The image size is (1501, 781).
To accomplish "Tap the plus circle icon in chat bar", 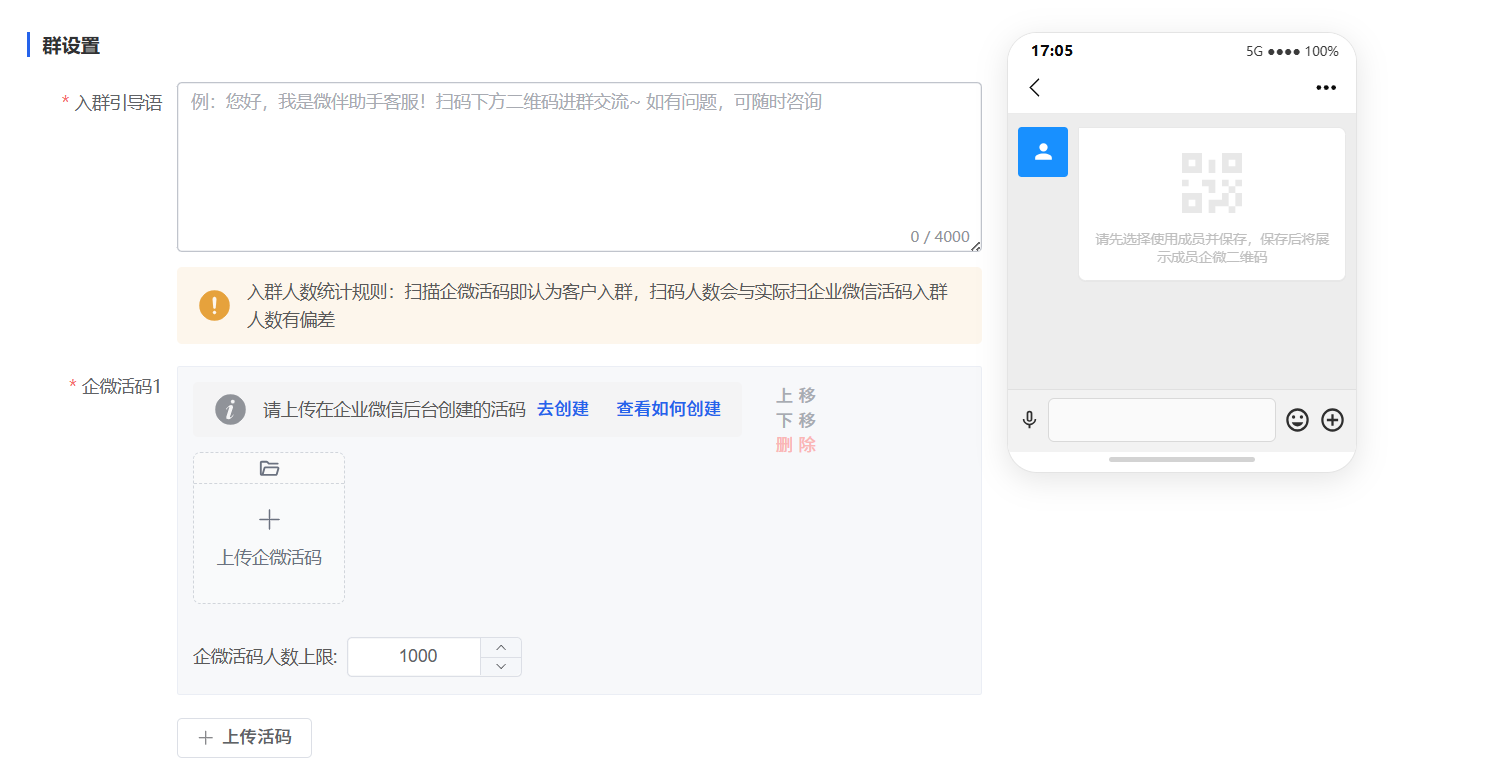I will pyautogui.click(x=1332, y=420).
